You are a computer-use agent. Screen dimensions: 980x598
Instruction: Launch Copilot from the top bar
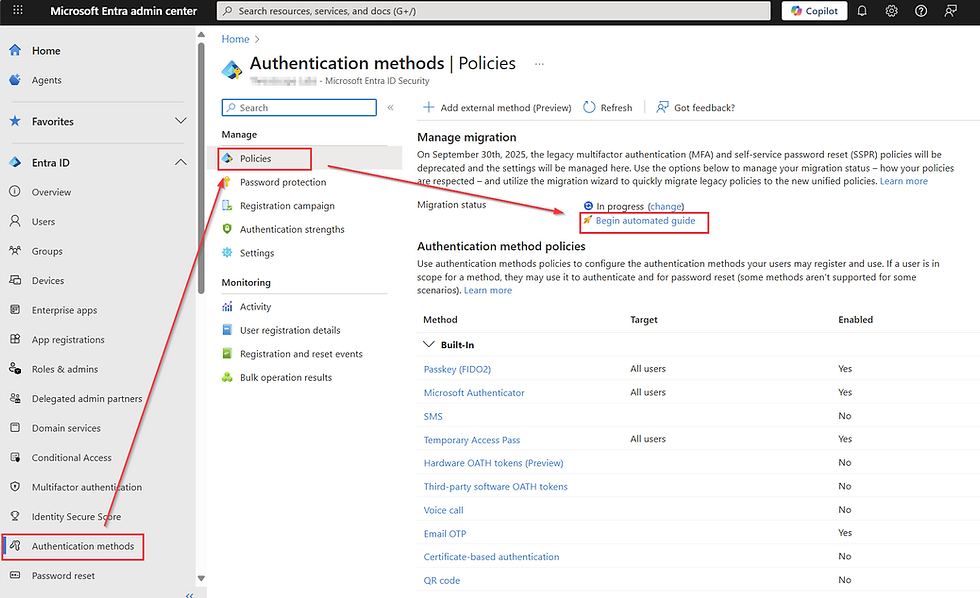click(813, 10)
